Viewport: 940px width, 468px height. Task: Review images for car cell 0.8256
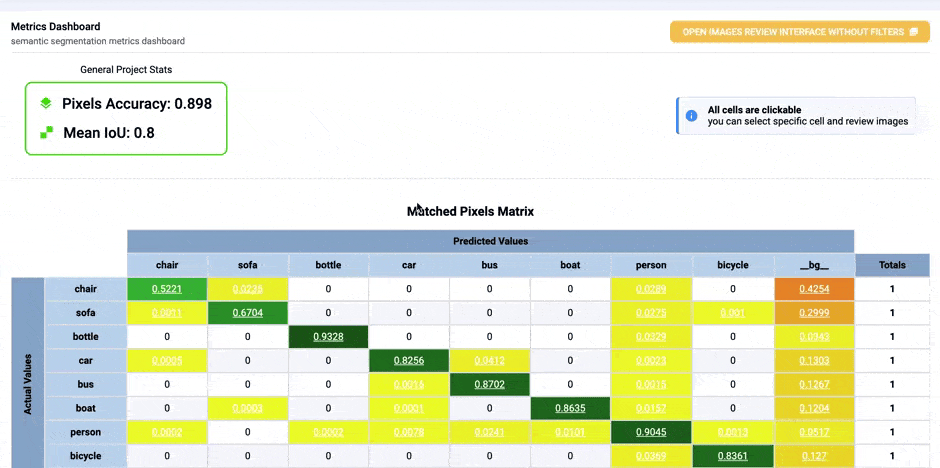409,360
